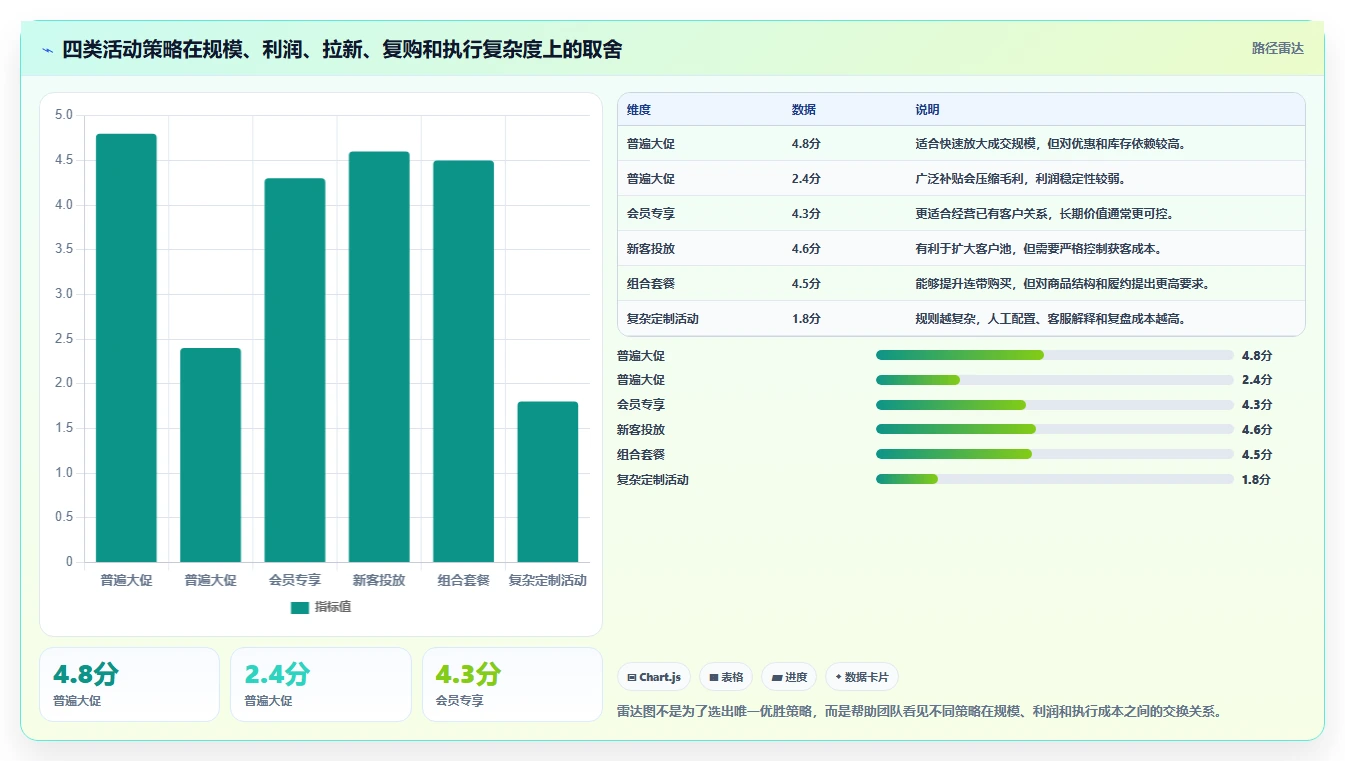Click the 复杂定制活动 bar in the chart

tap(547, 482)
